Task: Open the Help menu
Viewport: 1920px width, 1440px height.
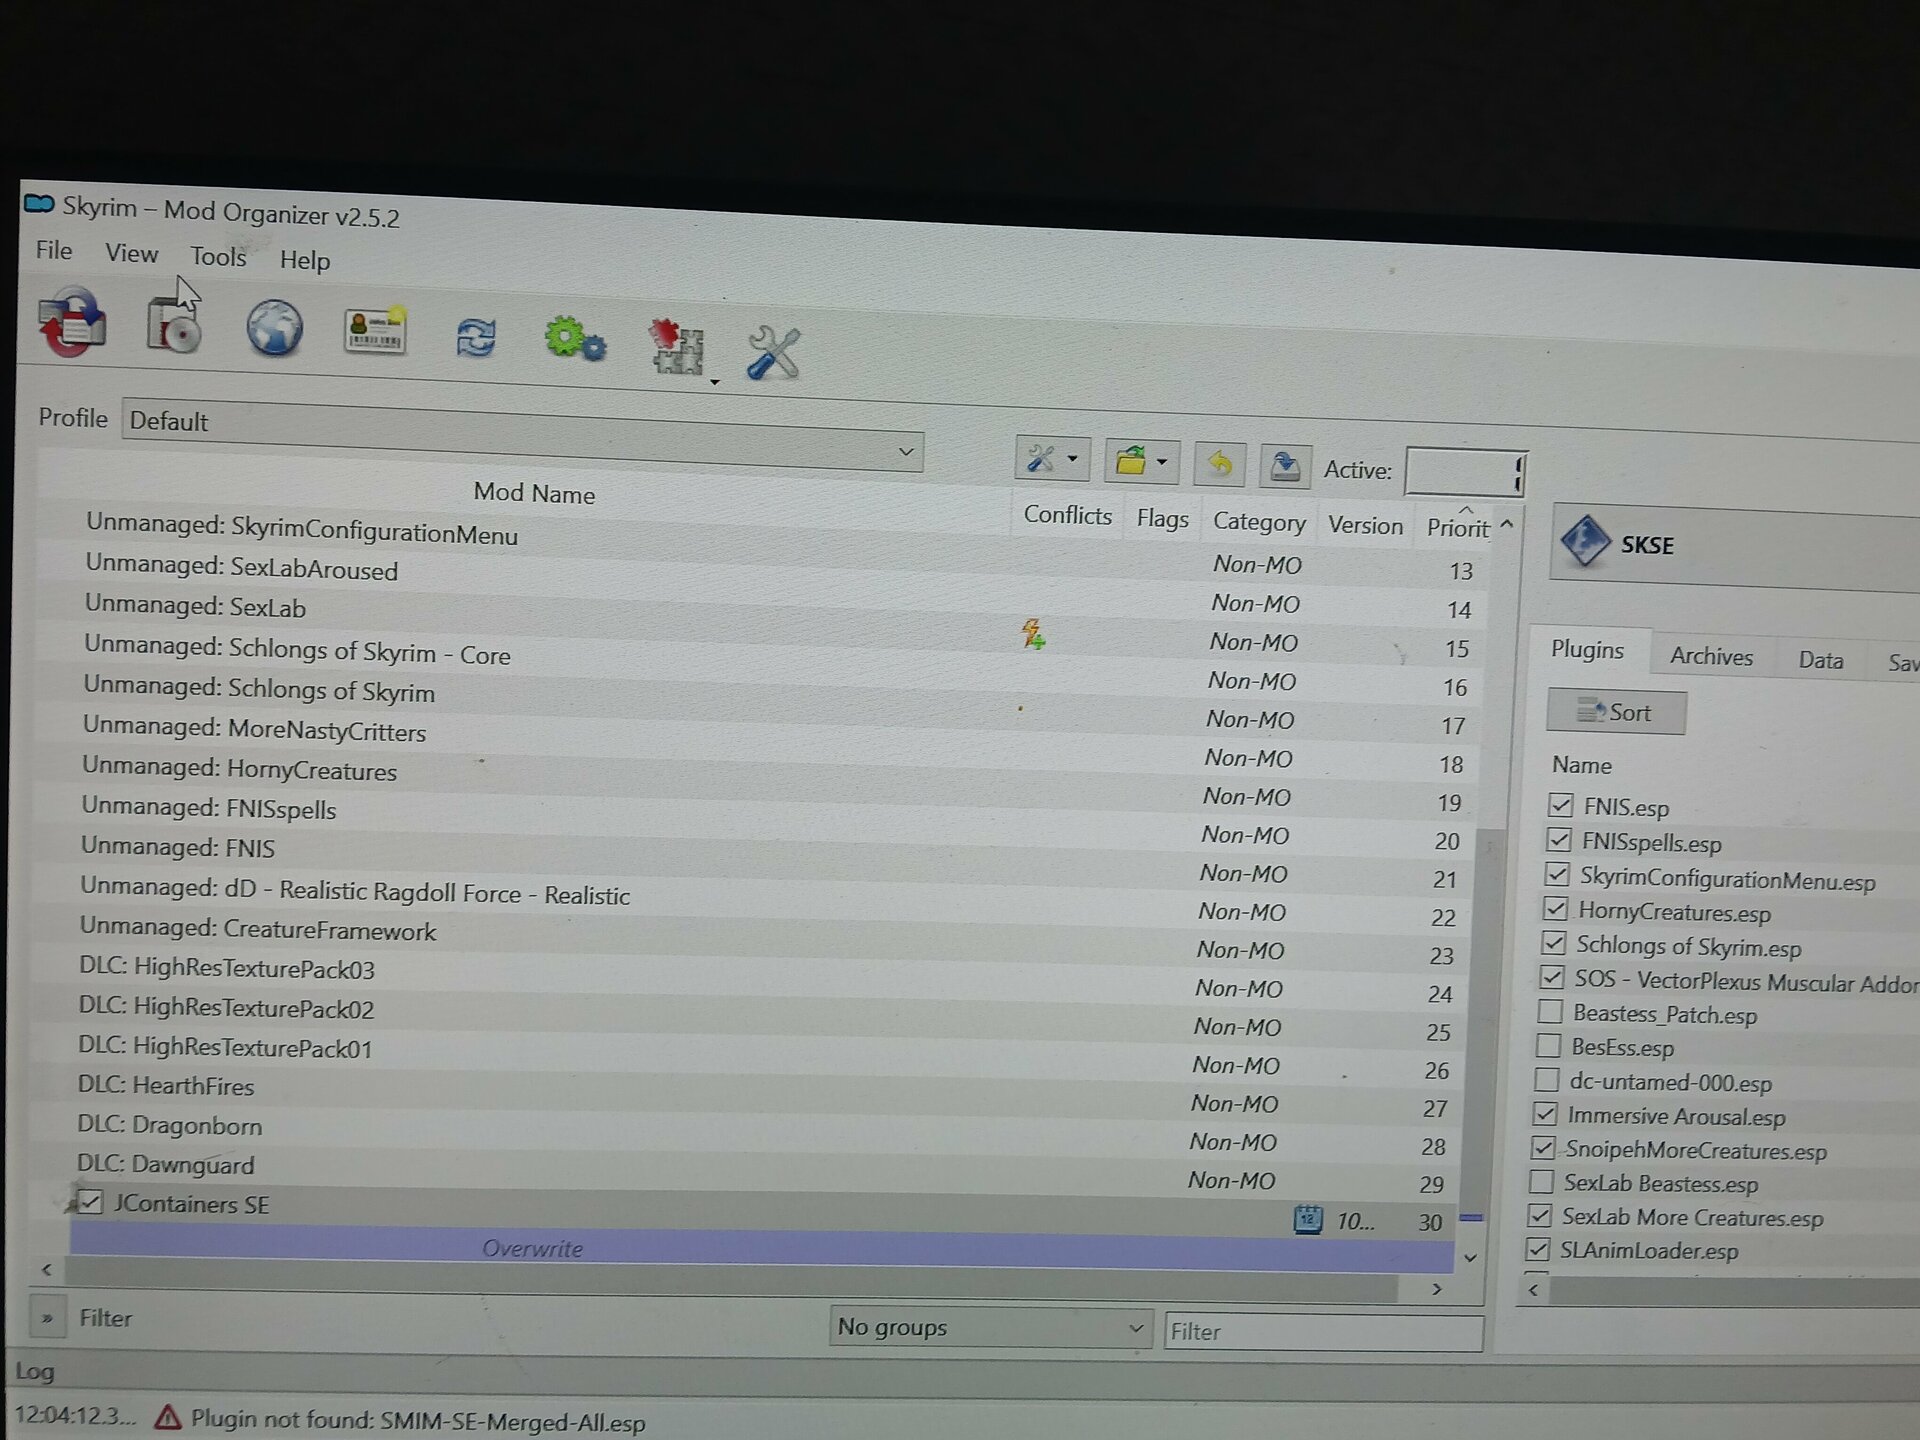Action: click(x=305, y=260)
